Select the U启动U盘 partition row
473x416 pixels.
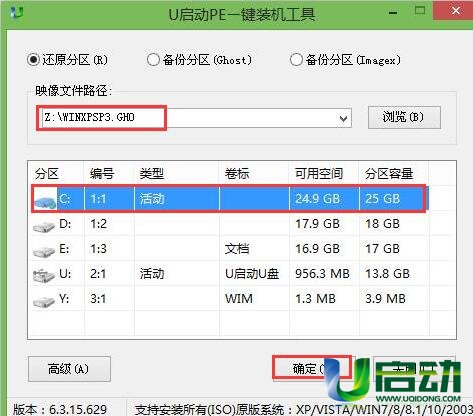pos(230,274)
